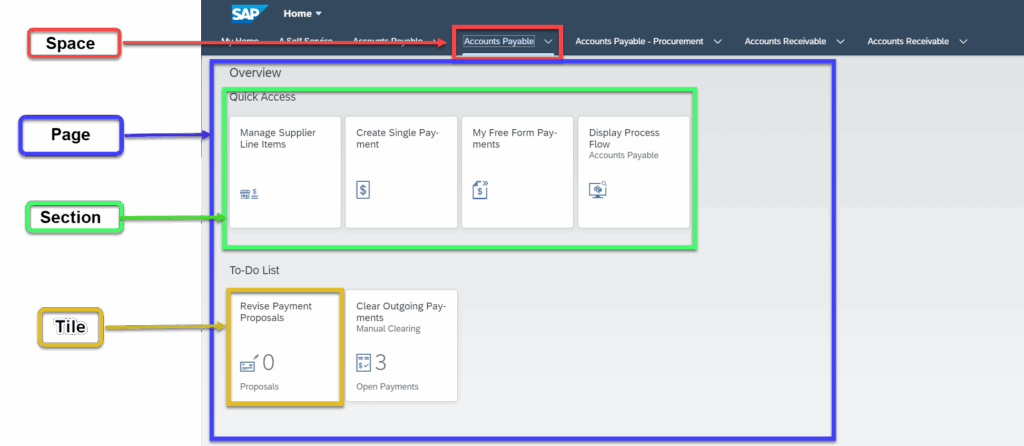Click the 3 Open Payments count
This screenshot has width=1024, height=446.
coord(380,362)
